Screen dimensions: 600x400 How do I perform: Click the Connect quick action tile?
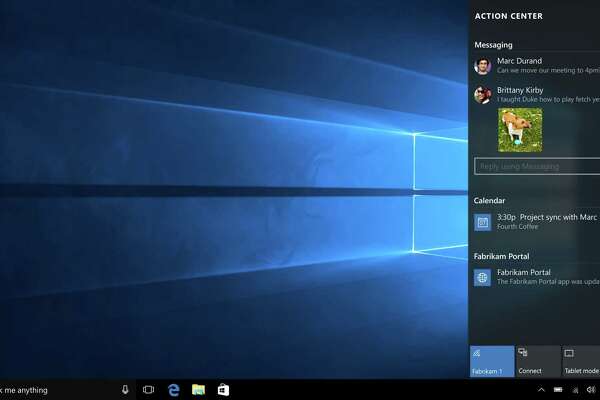coord(538,361)
